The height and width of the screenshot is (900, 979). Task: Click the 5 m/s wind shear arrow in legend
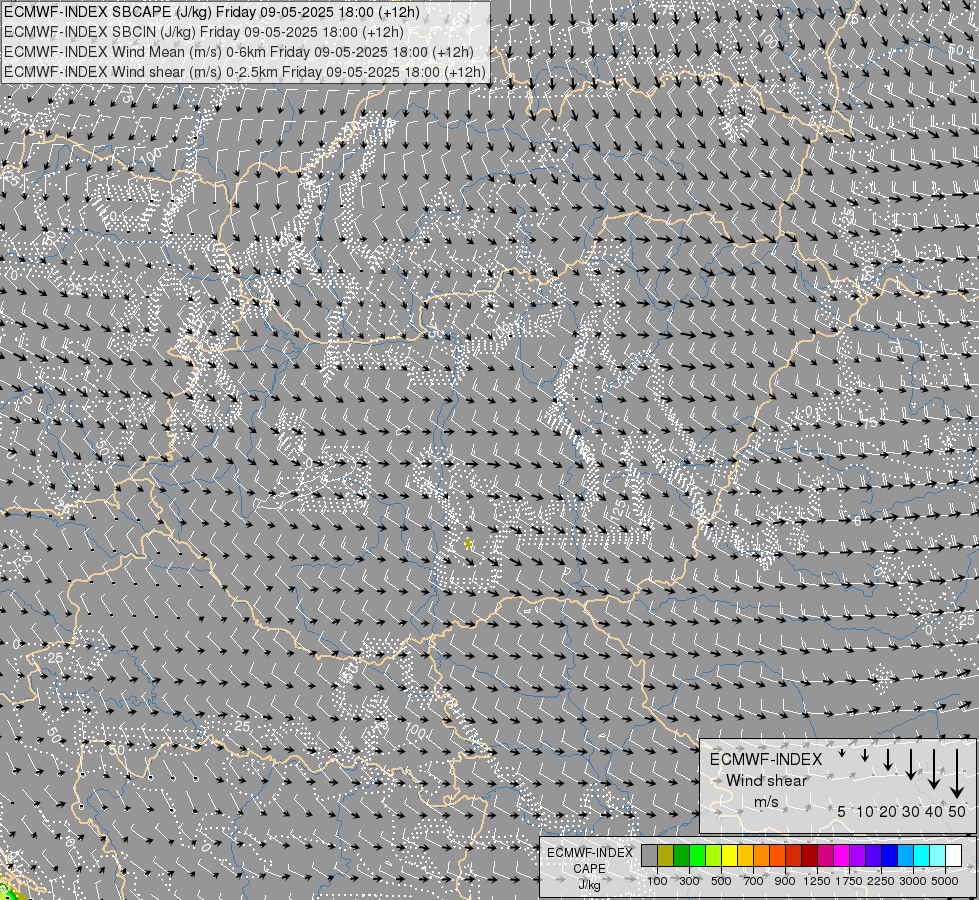click(842, 754)
